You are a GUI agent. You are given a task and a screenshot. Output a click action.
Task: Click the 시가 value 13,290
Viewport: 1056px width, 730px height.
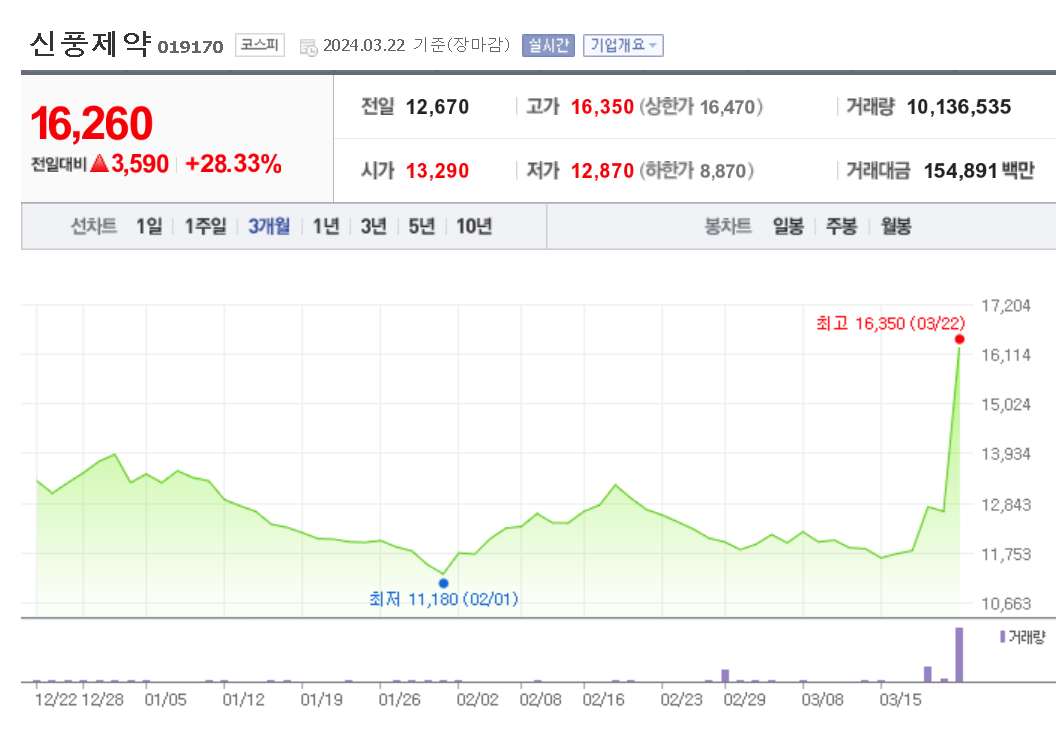pyautogui.click(x=437, y=170)
